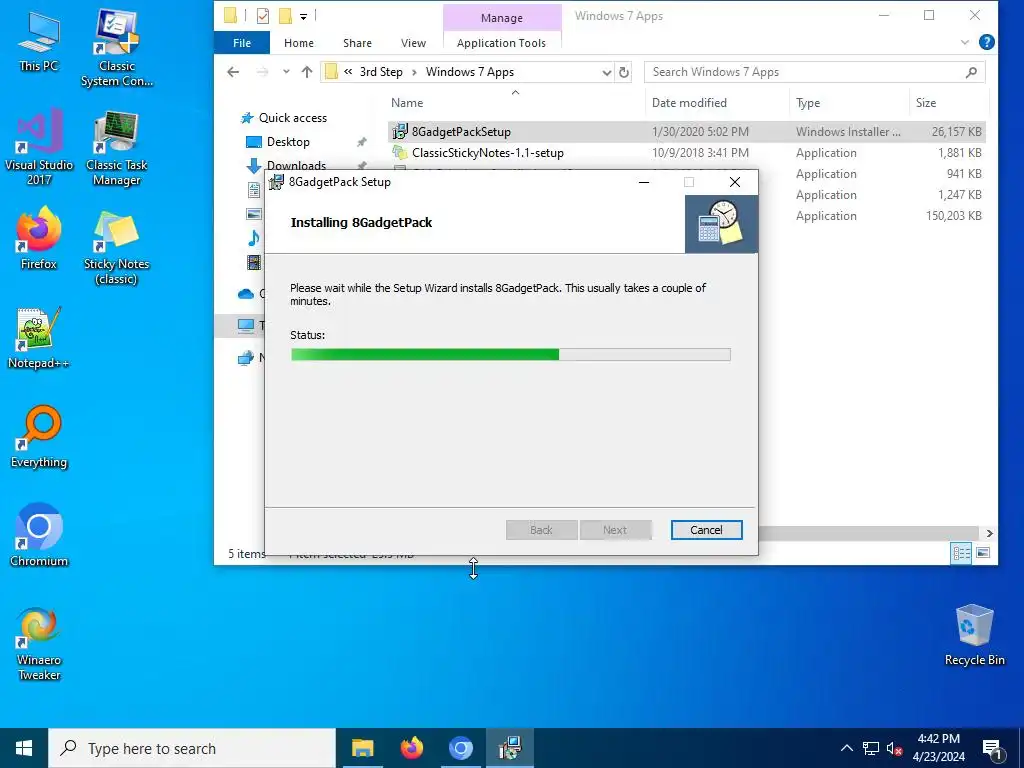Open File Explorer from the taskbar
This screenshot has width=1024, height=768.
pos(362,748)
